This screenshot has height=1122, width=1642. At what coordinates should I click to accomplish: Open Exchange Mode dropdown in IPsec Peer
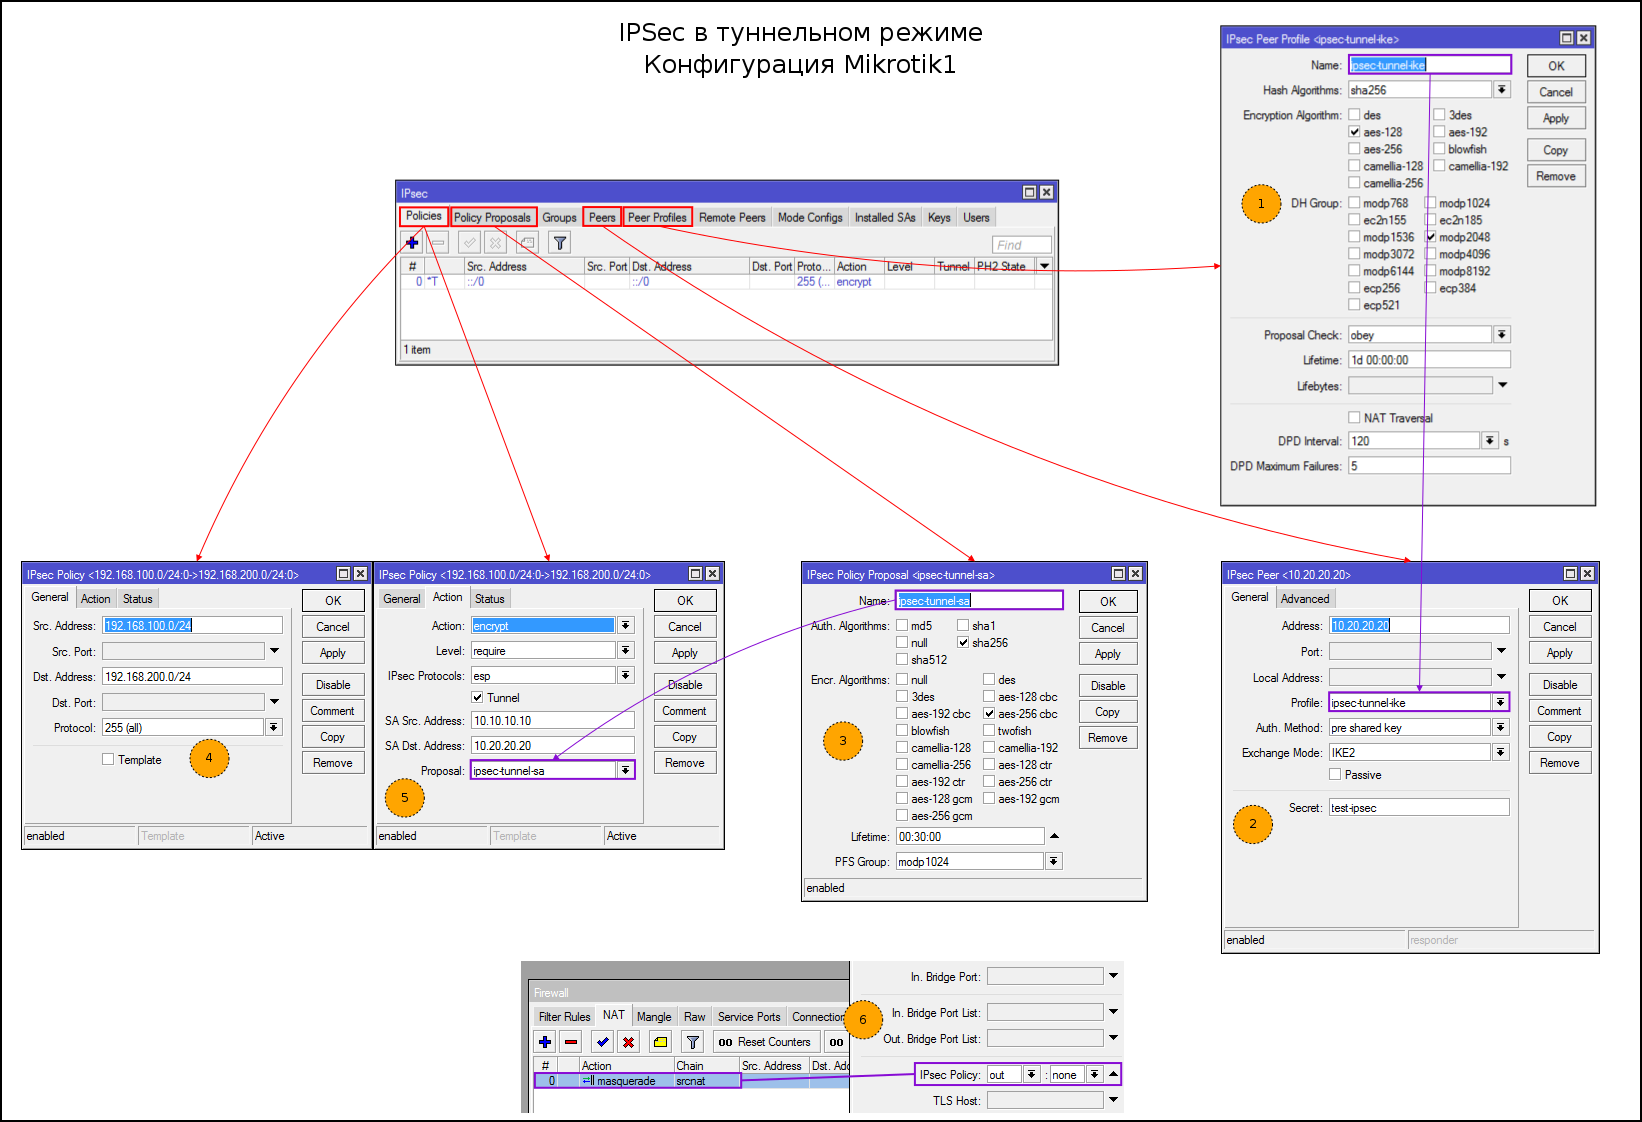(1501, 752)
